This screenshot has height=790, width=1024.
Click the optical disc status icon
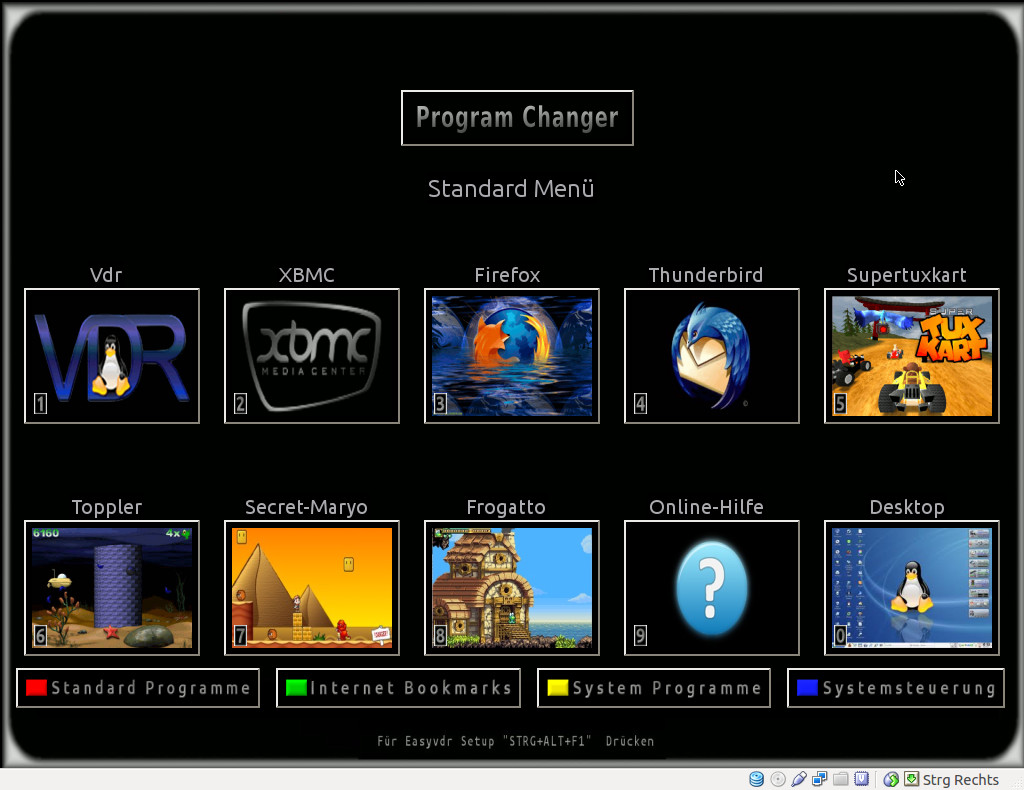(x=777, y=779)
